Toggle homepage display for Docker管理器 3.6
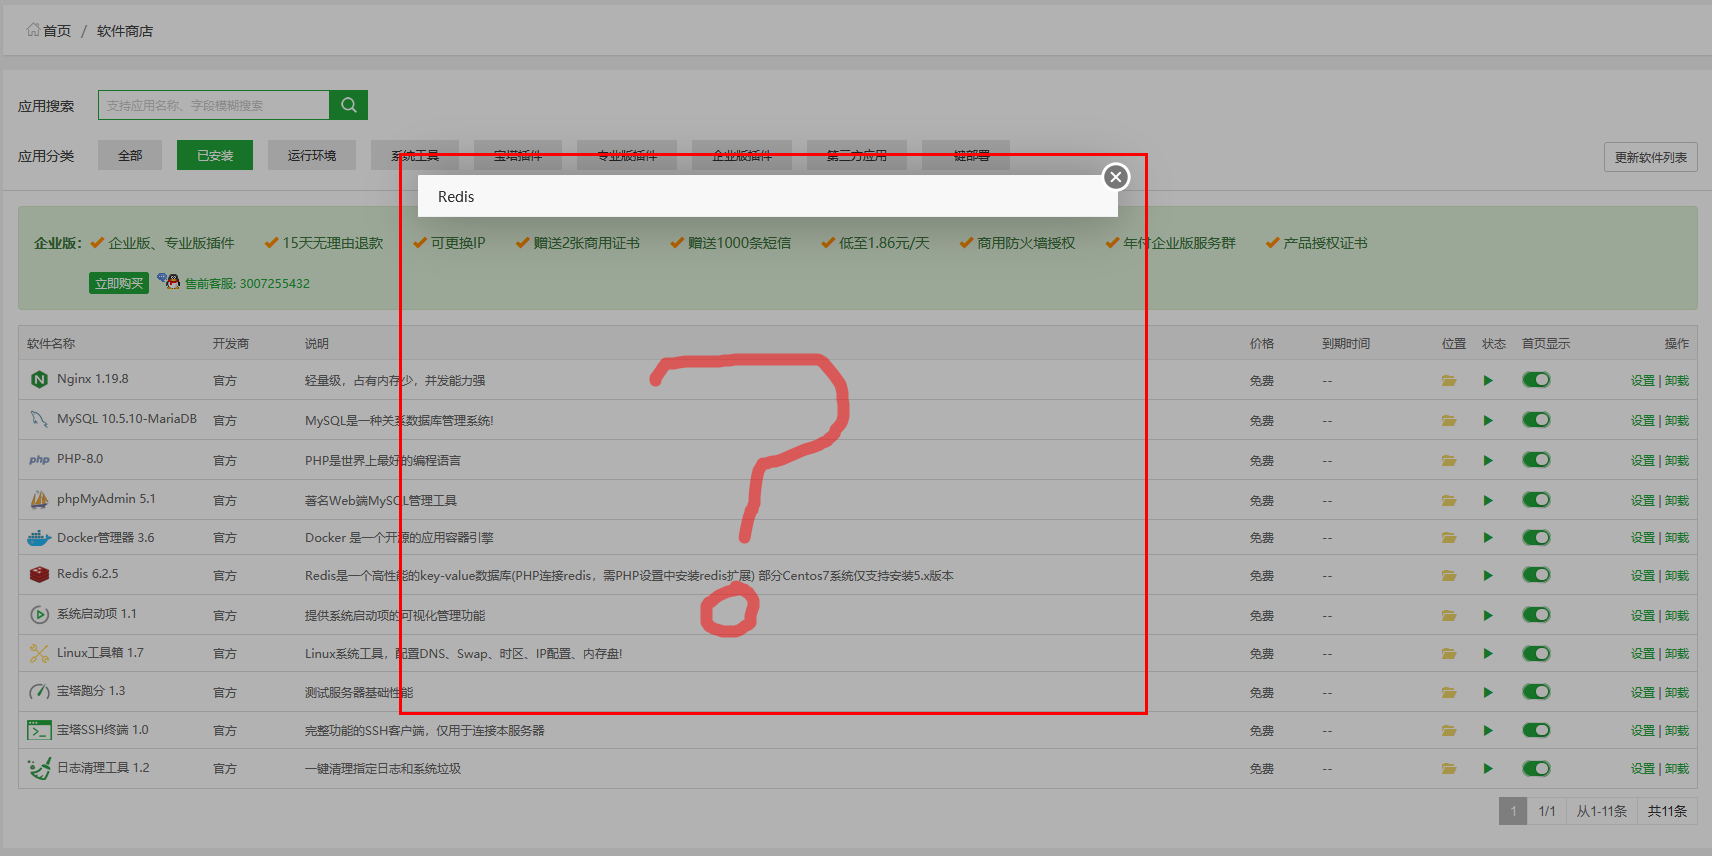1712x856 pixels. pos(1536,538)
